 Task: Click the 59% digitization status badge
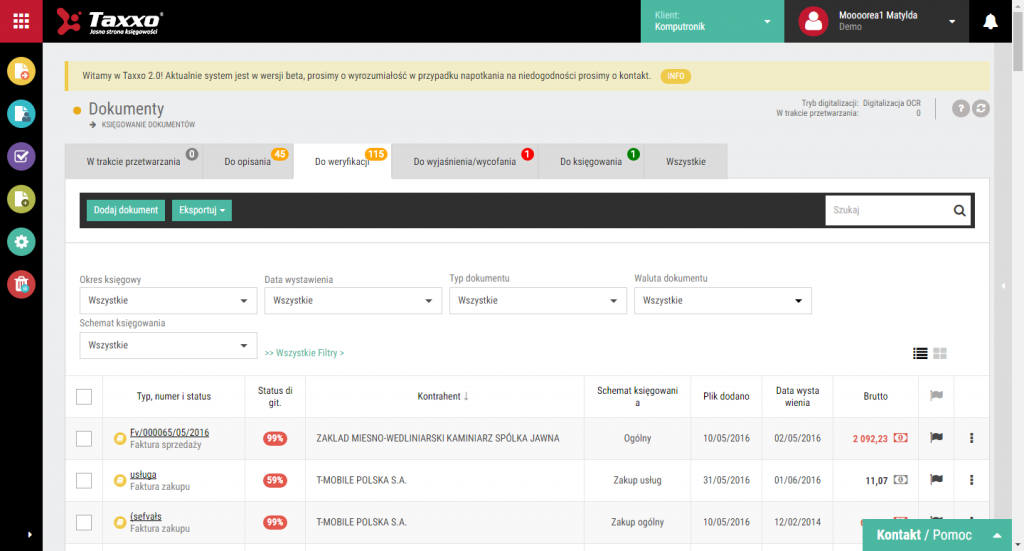[x=275, y=480]
